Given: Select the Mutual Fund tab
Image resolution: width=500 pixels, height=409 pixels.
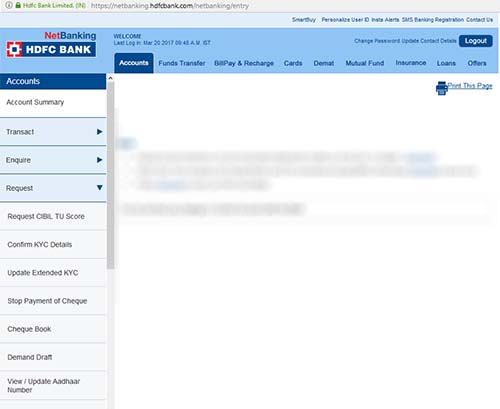Looking at the screenshot, I should (365, 63).
